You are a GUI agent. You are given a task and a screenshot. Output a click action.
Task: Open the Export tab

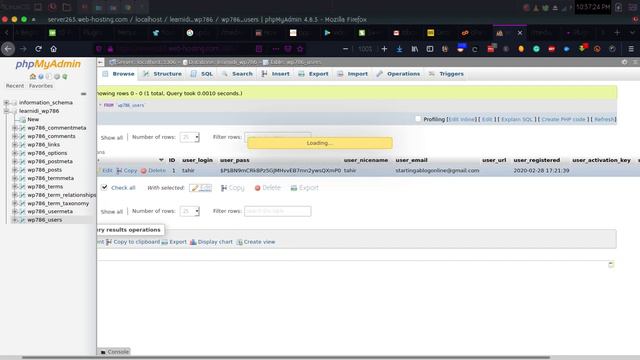pyautogui.click(x=313, y=74)
